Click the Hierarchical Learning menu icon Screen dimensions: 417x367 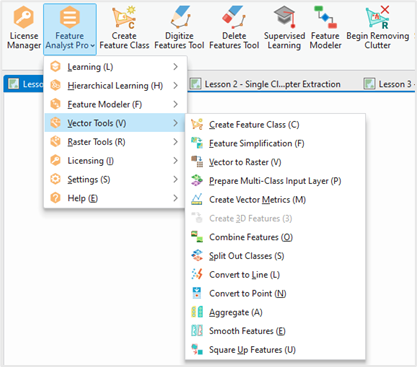[55, 85]
